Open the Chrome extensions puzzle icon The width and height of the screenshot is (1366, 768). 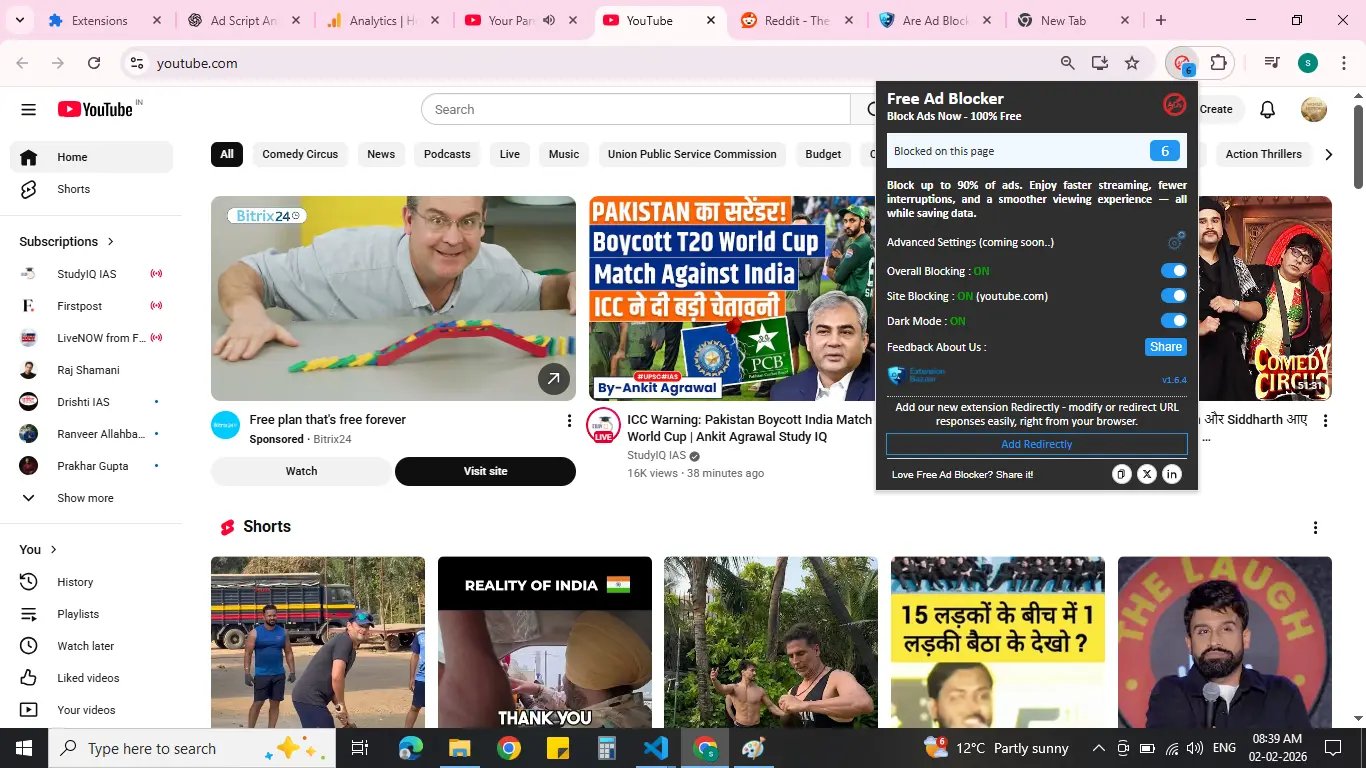click(x=1218, y=63)
